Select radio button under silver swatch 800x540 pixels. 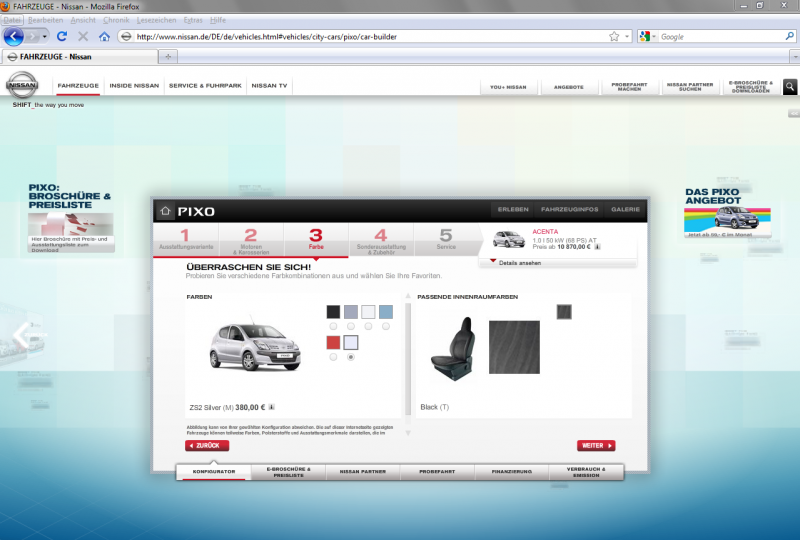[351, 357]
